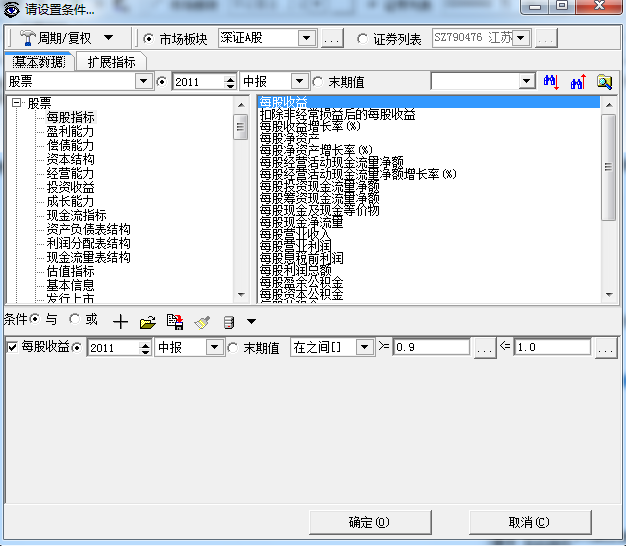Uncheck the 每股收益 condition checkbox
Image resolution: width=626 pixels, height=546 pixels.
point(12,347)
